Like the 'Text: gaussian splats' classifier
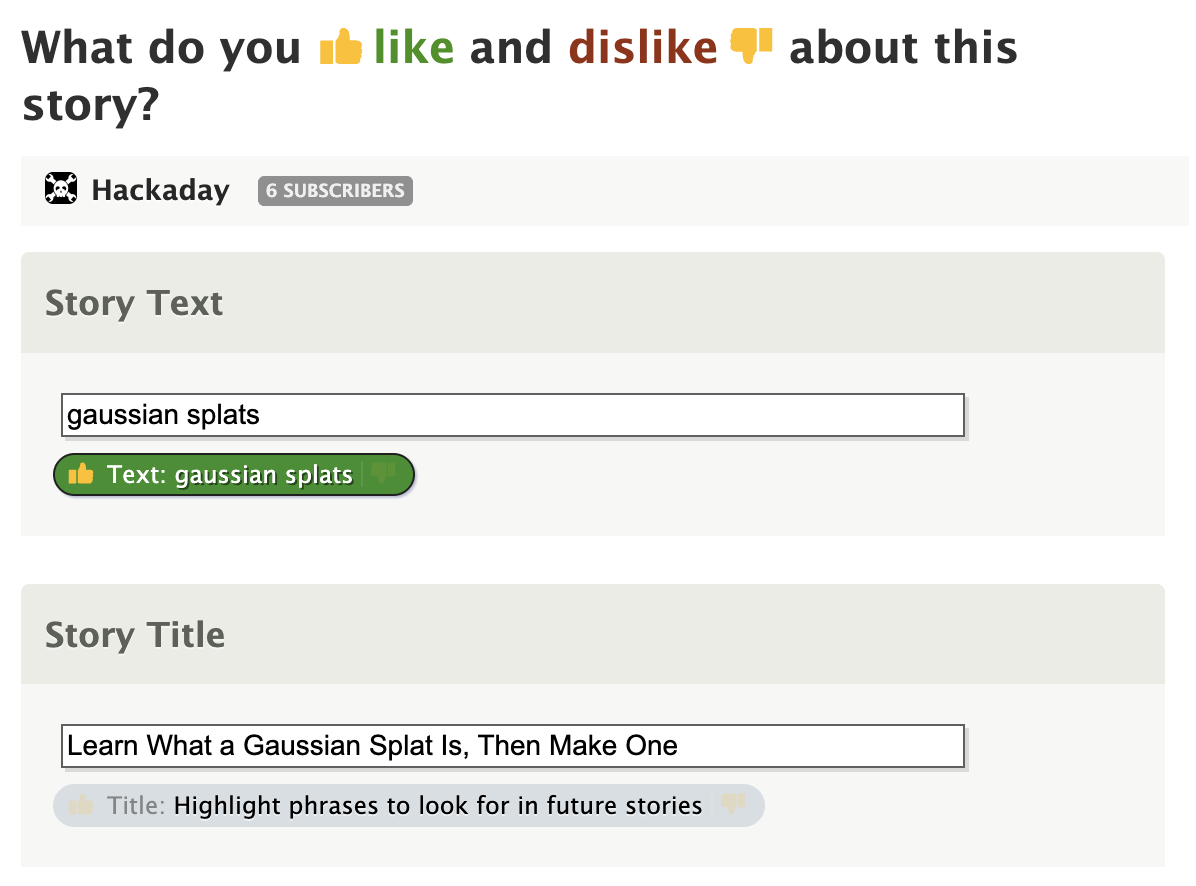The height and width of the screenshot is (886, 1196). pyautogui.click(x=81, y=475)
